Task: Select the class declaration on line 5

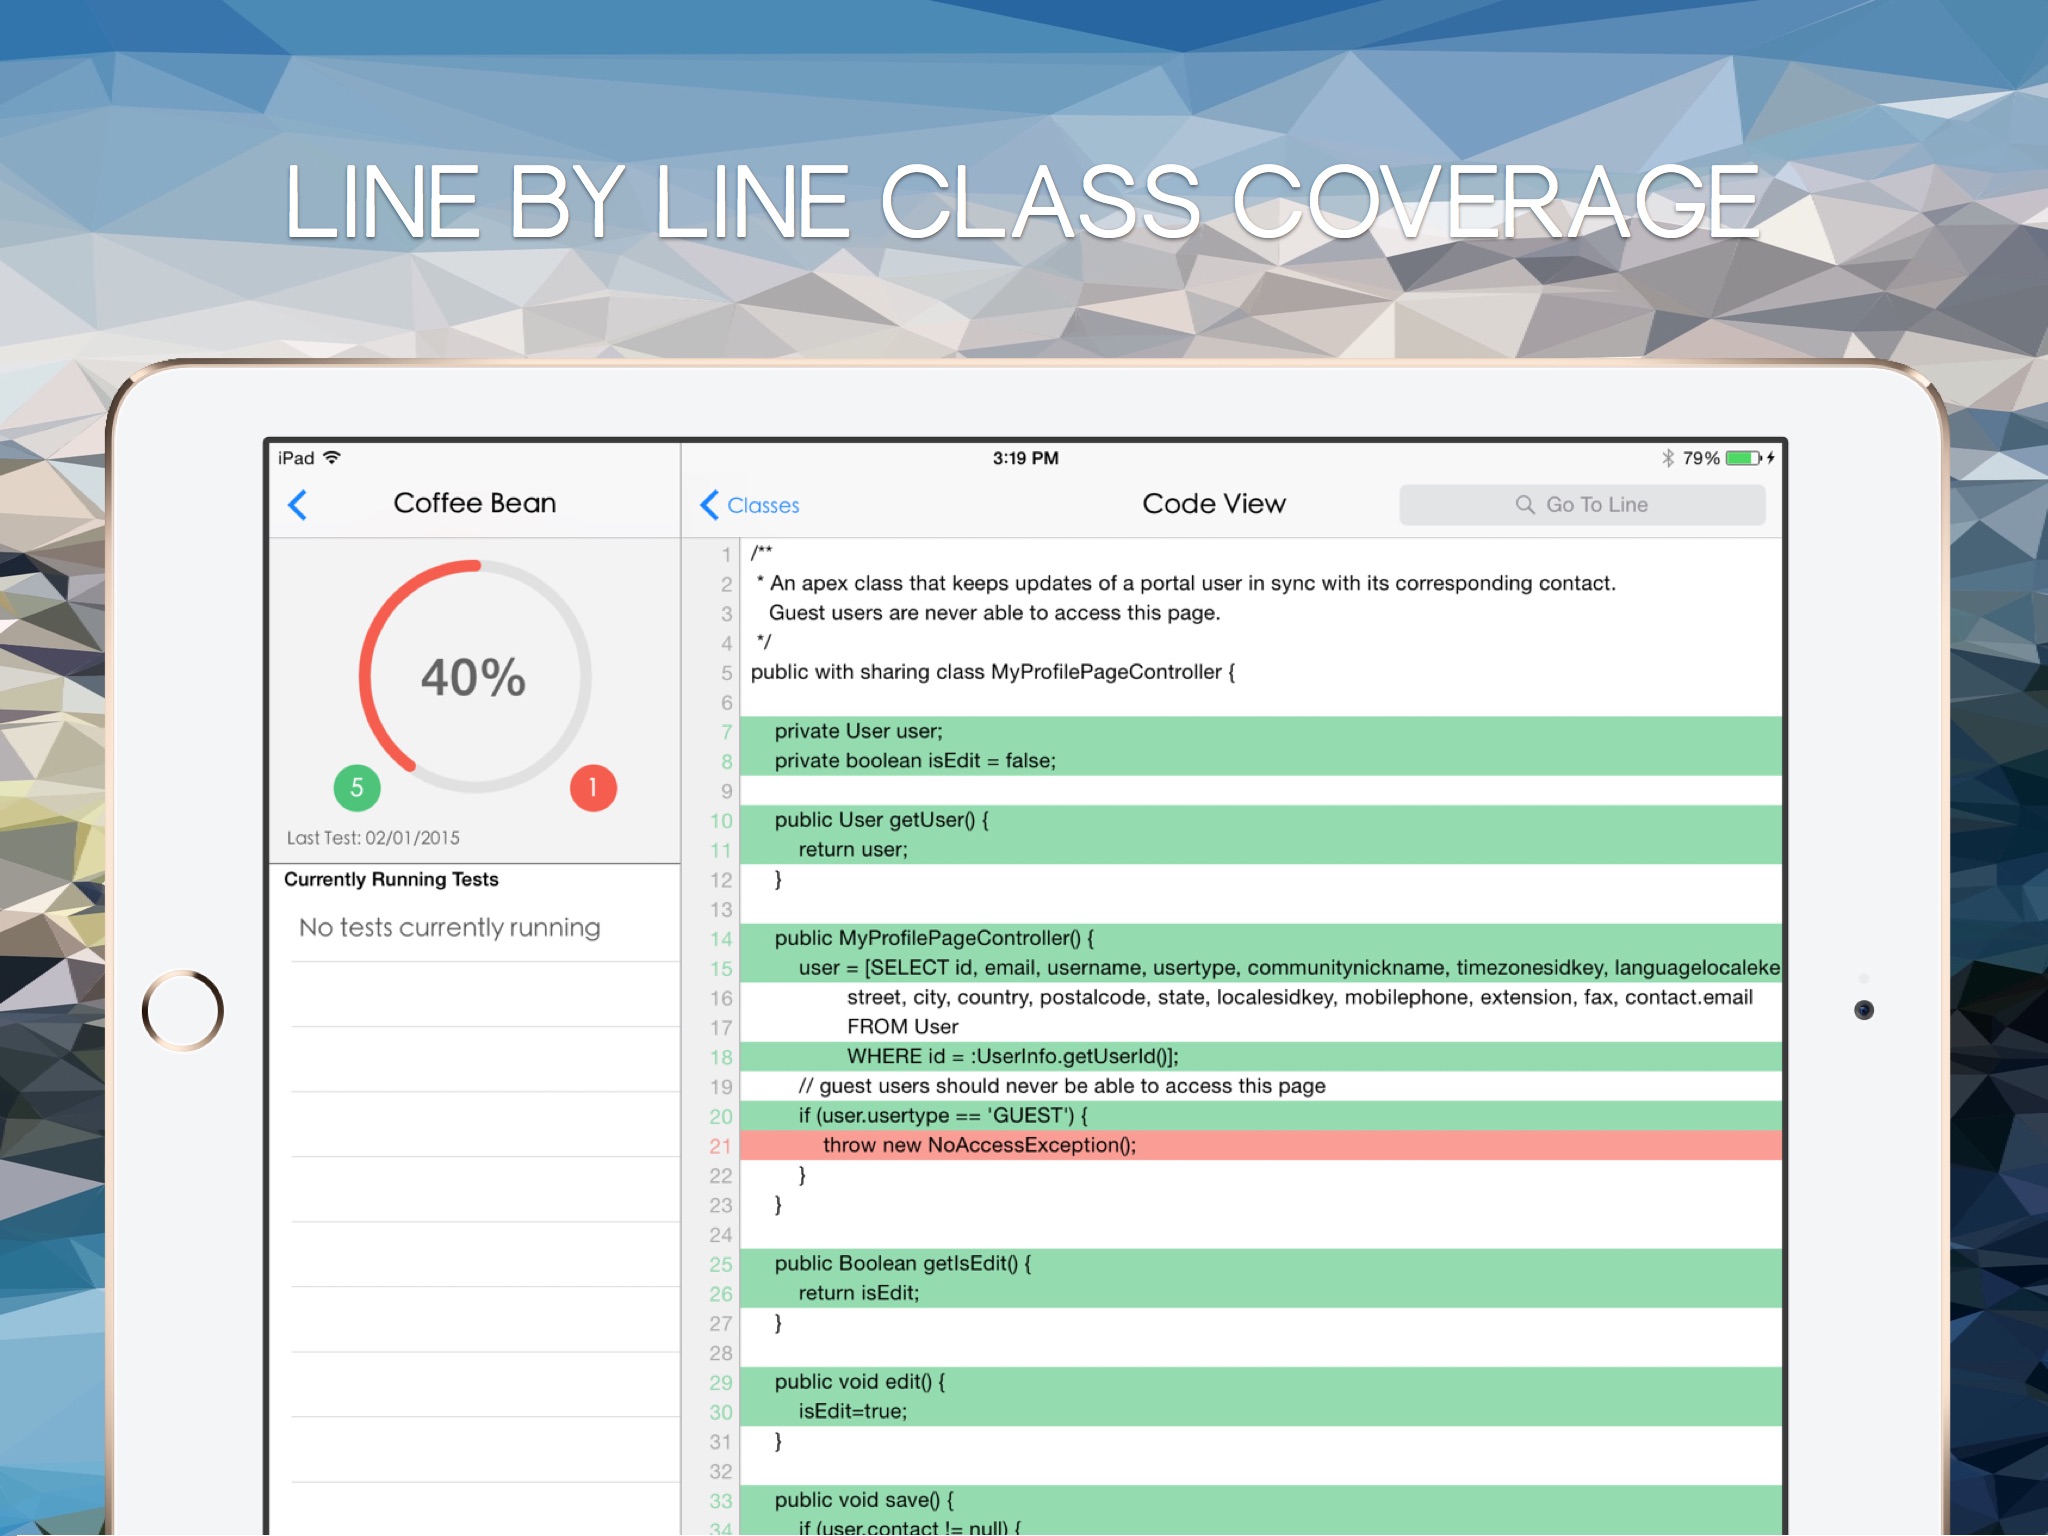Action: point(992,672)
